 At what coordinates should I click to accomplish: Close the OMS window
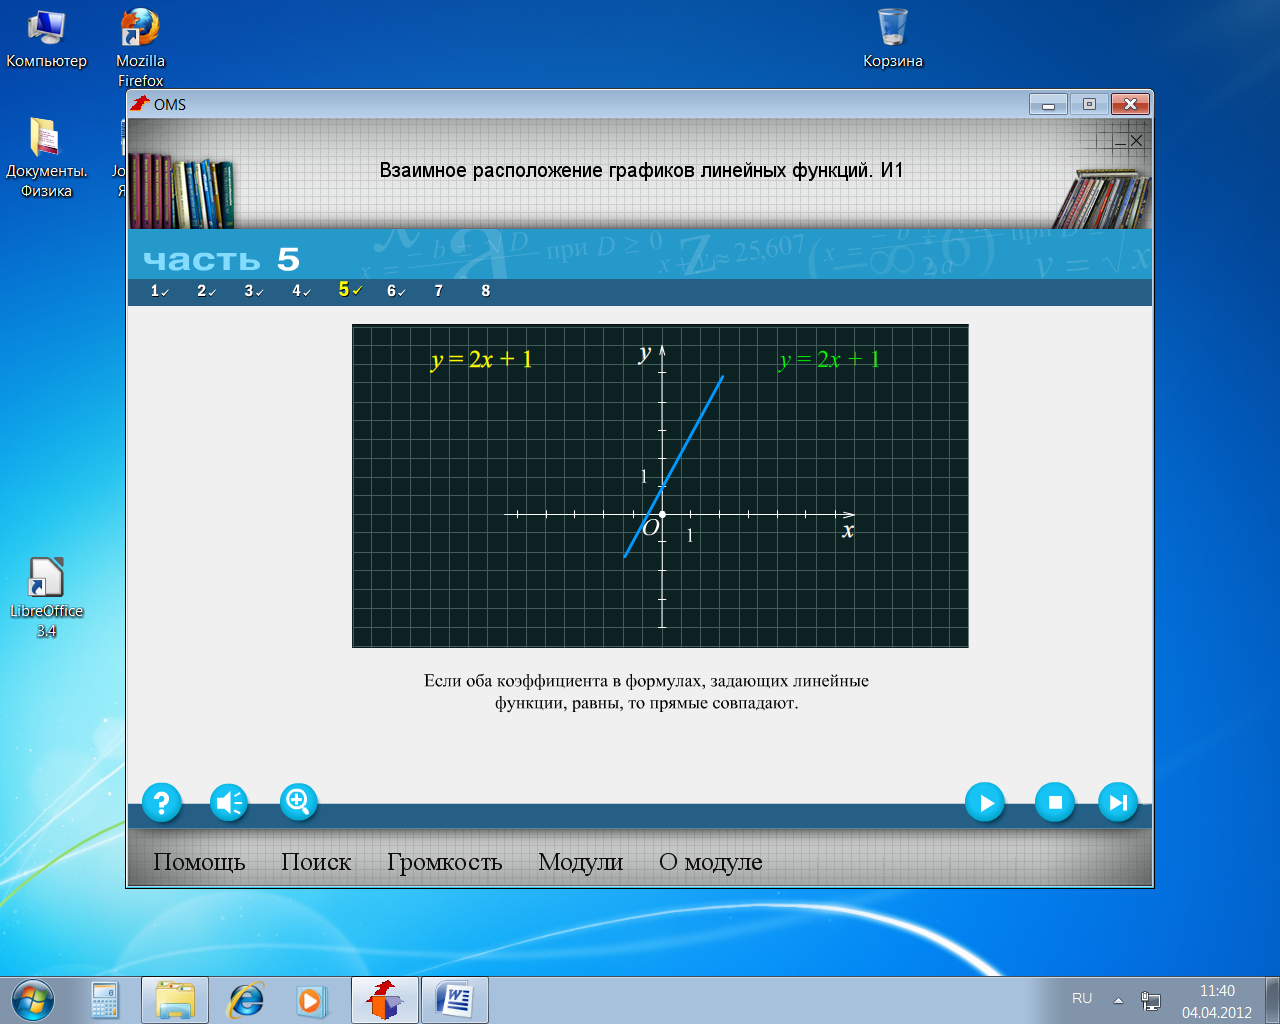pos(1130,104)
